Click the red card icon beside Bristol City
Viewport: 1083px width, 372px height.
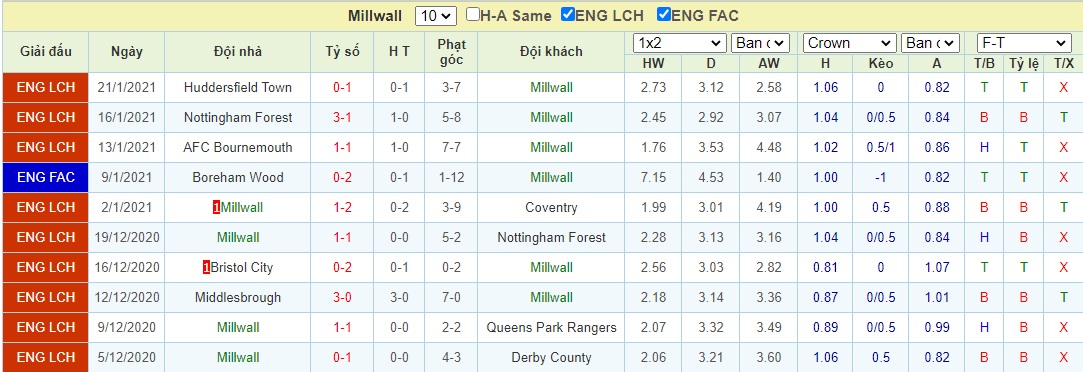coord(207,268)
